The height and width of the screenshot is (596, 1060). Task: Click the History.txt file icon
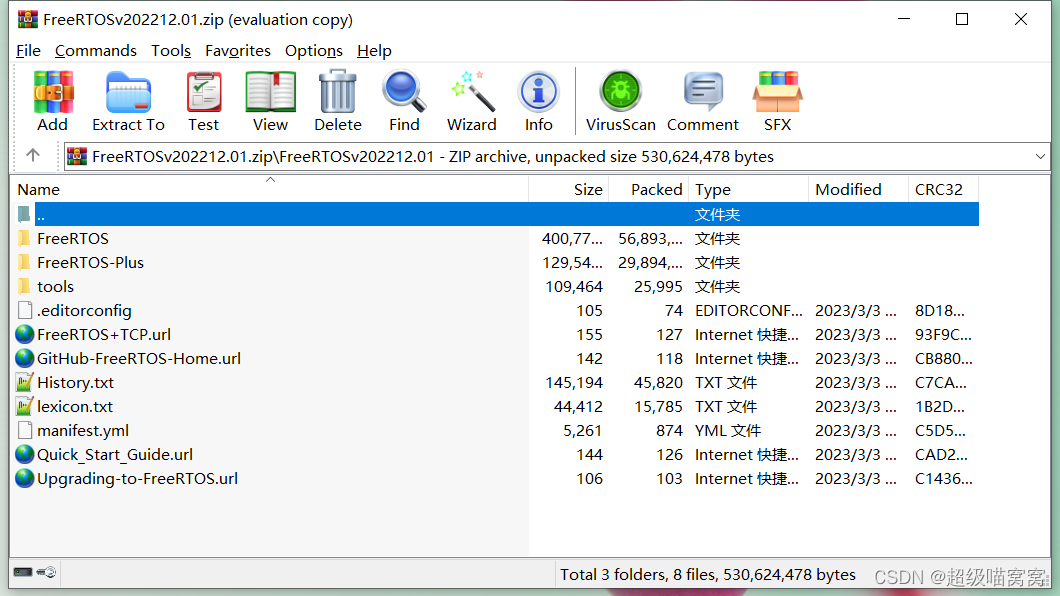tap(24, 382)
